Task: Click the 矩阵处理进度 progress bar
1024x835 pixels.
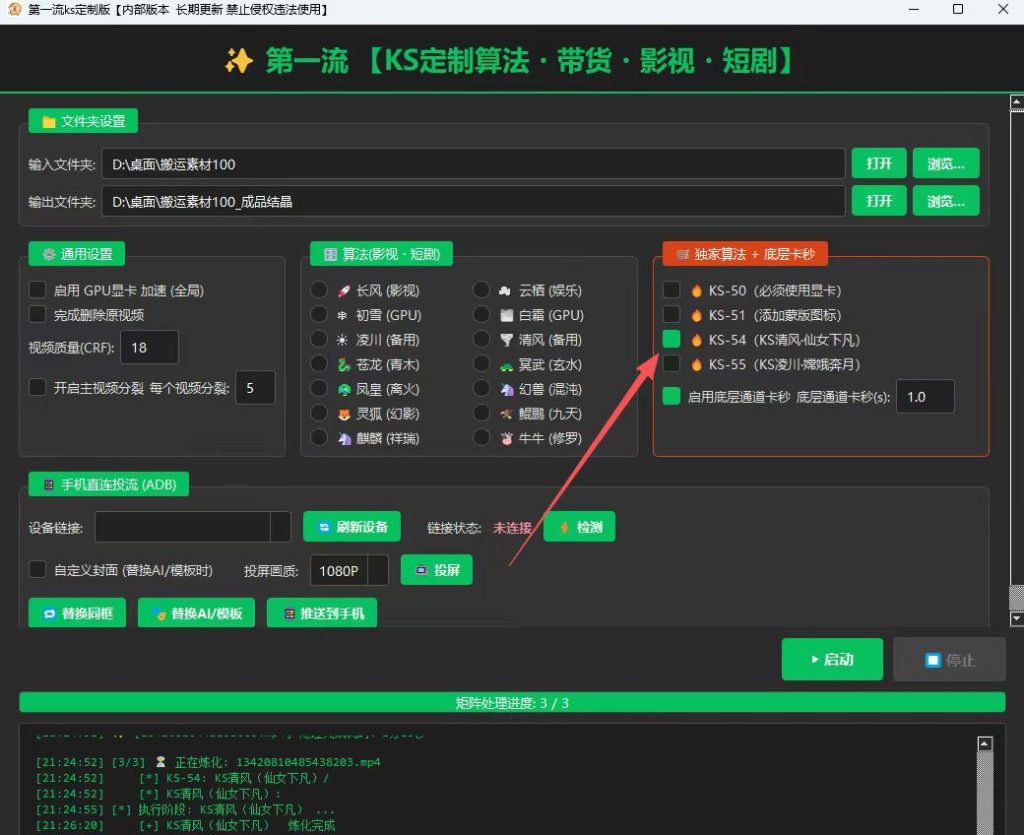Action: 512,702
